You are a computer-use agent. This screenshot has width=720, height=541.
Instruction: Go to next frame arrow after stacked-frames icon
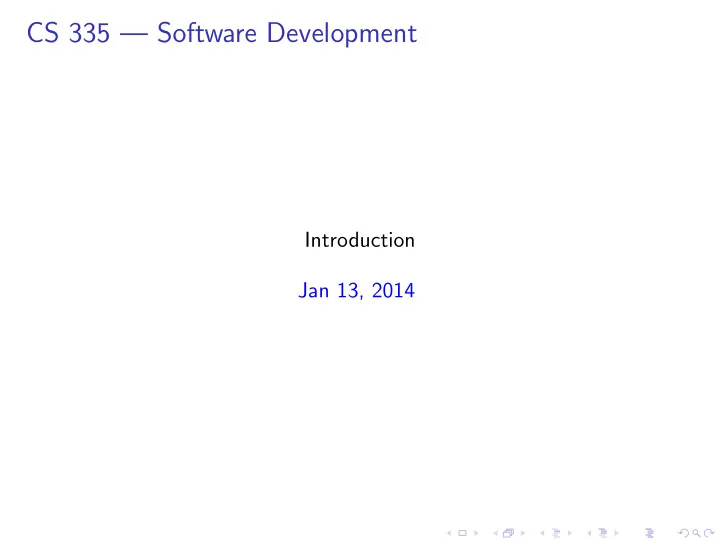(x=523, y=533)
